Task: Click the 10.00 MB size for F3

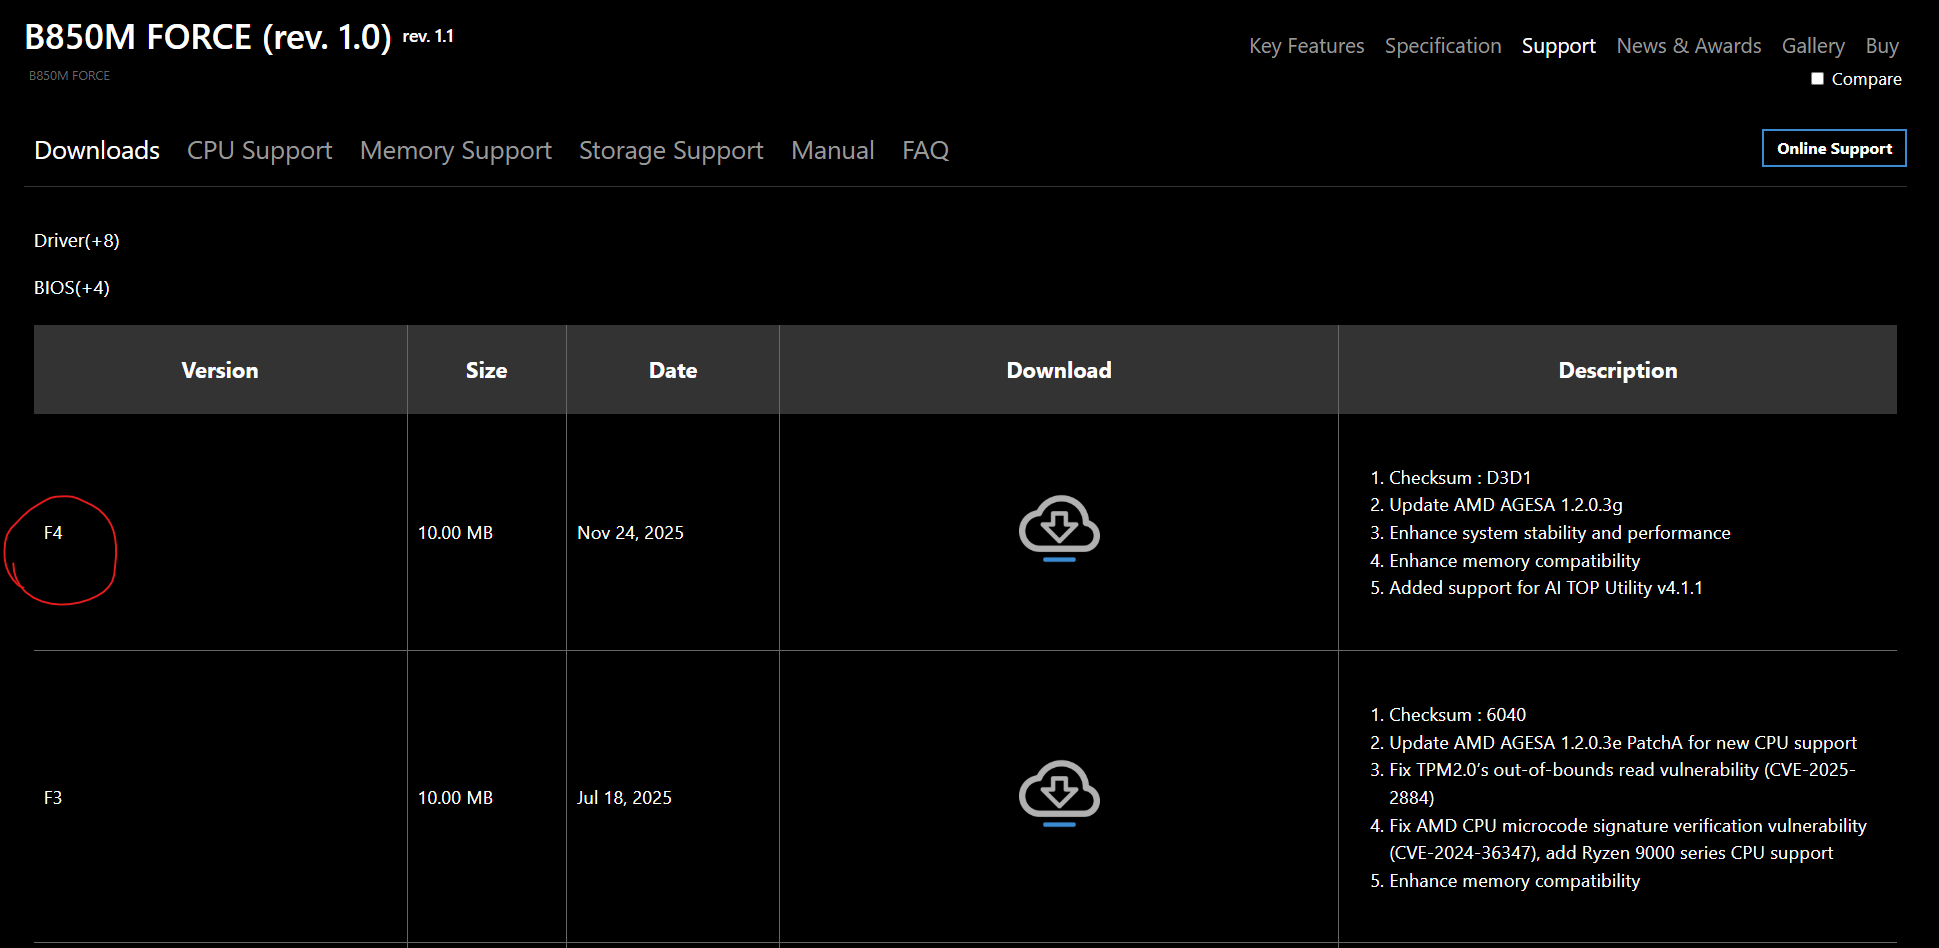Action: pos(455,798)
